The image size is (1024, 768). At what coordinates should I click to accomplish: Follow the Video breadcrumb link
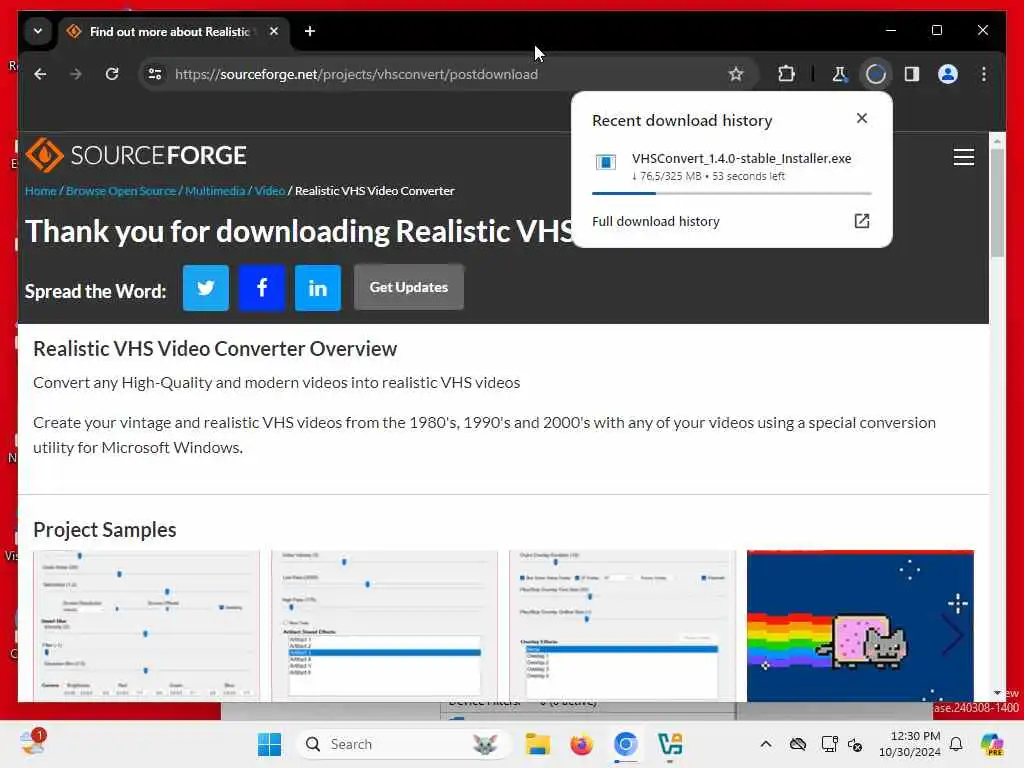[270, 191]
